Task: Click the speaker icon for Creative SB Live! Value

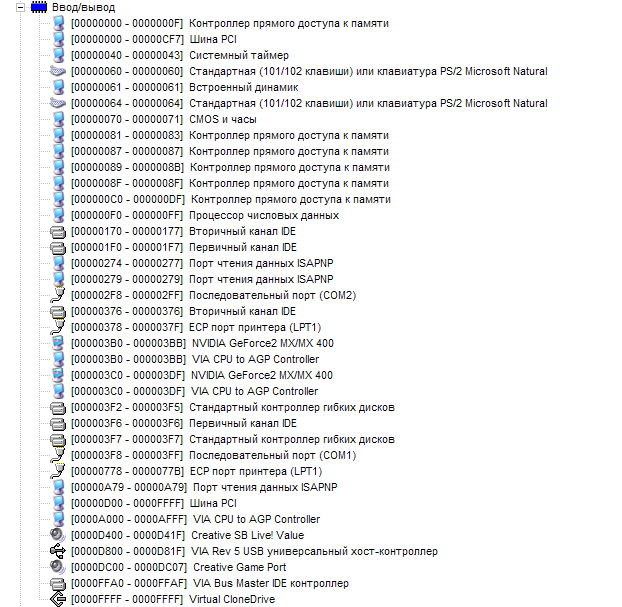Action: click(x=58, y=535)
